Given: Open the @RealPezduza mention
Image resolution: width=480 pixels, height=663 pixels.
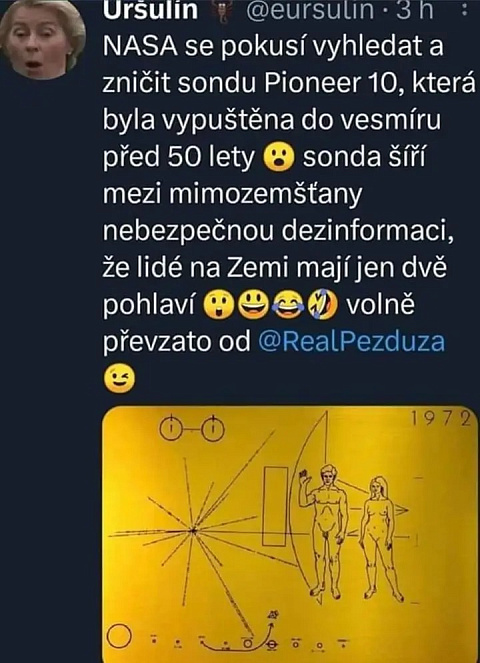Looking at the screenshot, I should click(x=351, y=341).
